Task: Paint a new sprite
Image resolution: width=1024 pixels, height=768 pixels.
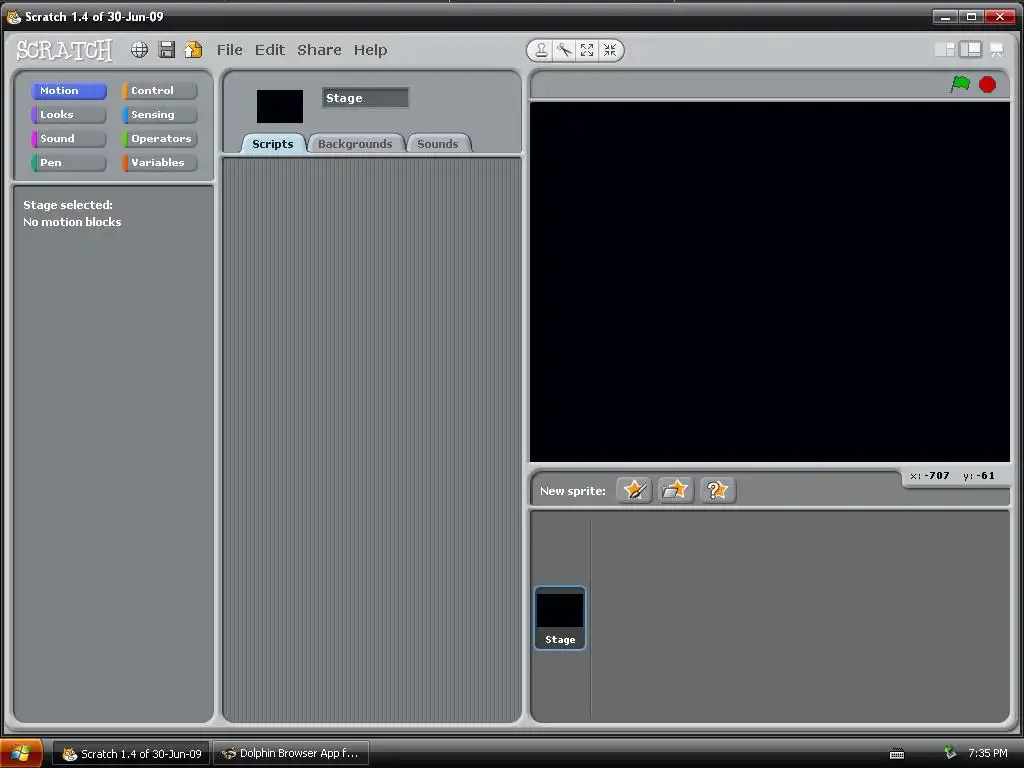Action: pos(634,490)
